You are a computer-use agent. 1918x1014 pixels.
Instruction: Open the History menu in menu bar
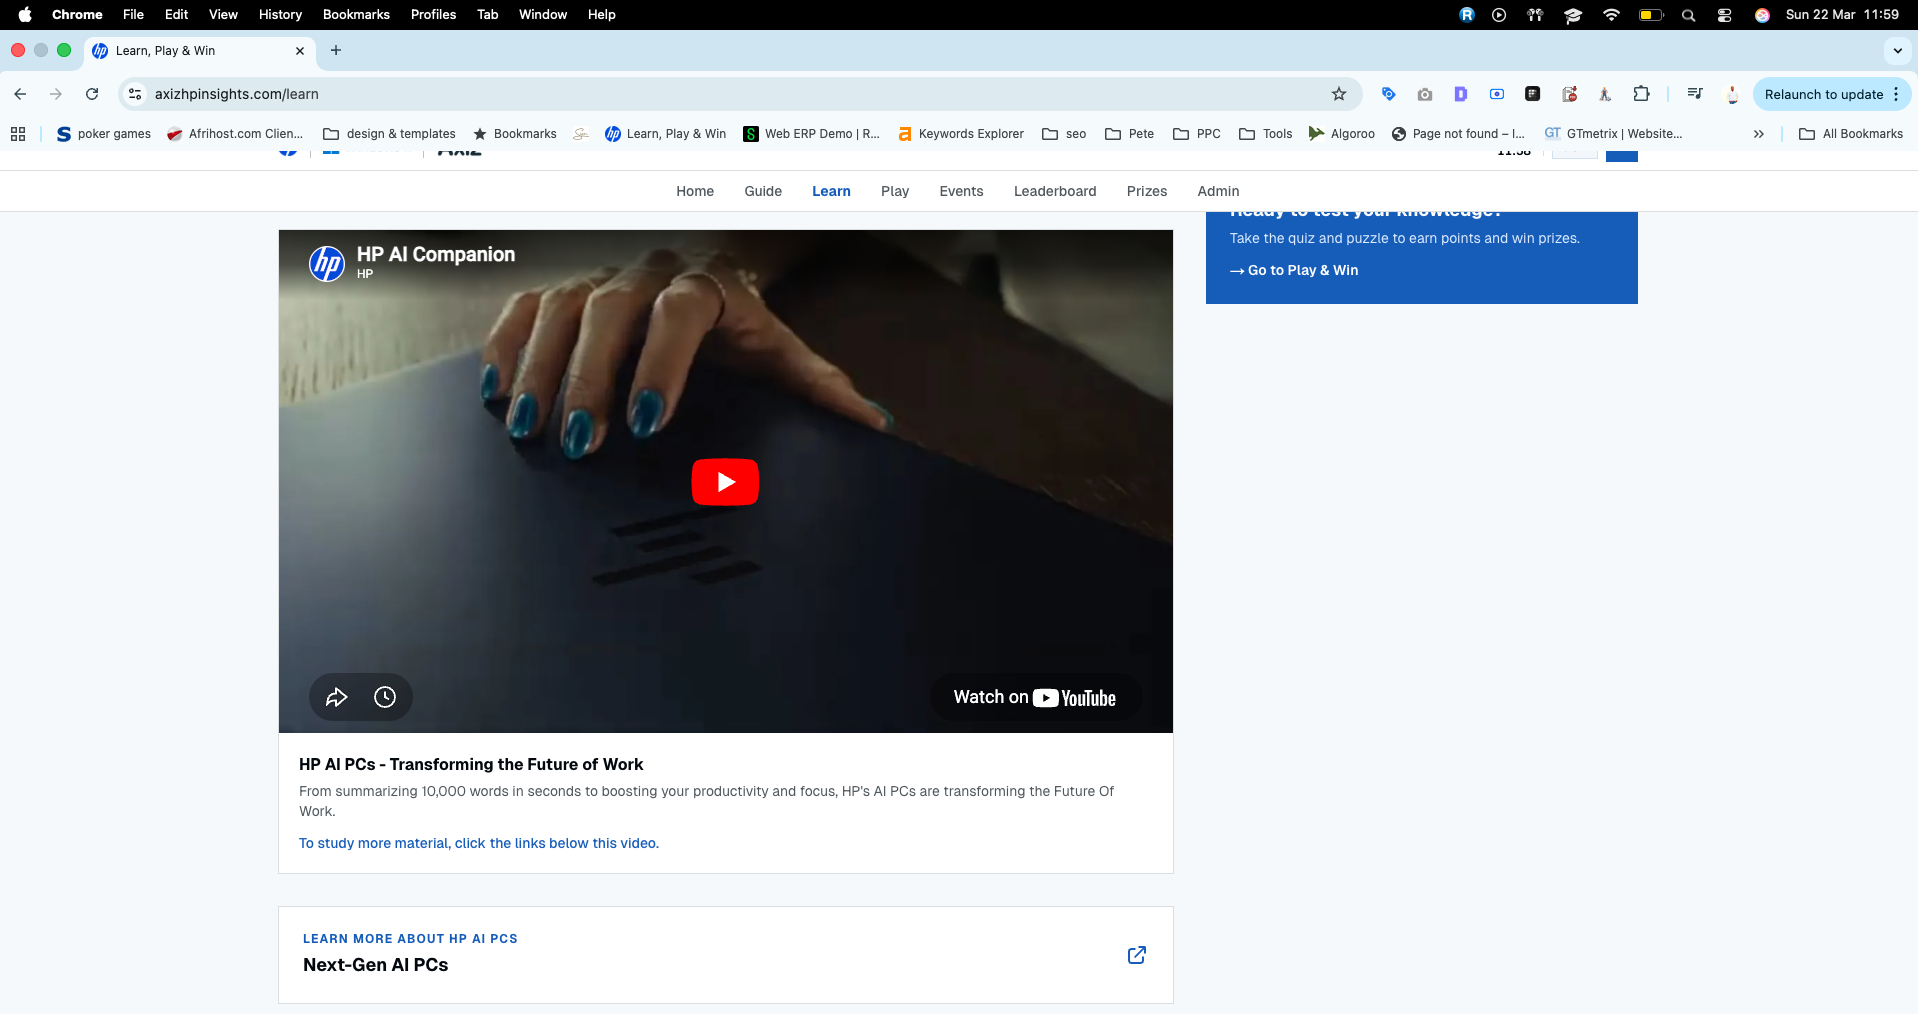(280, 14)
